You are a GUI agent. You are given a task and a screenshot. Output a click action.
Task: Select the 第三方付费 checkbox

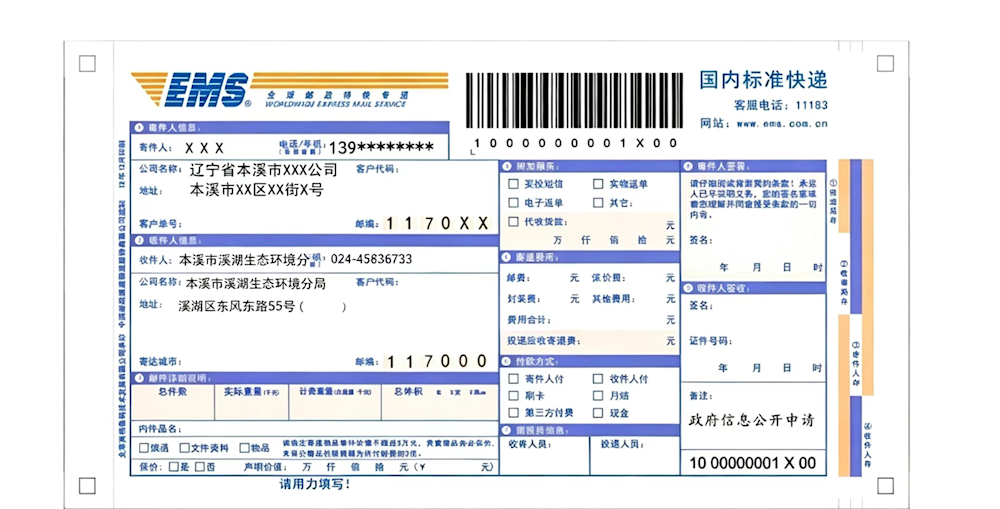pos(513,413)
